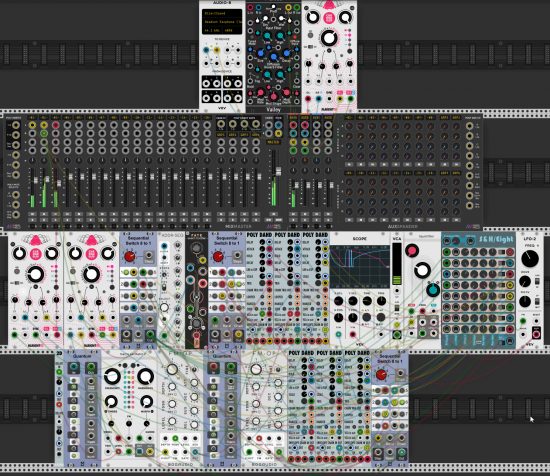
Task: Click the blue Size knob on Plateau
Action: (x=261, y=54)
